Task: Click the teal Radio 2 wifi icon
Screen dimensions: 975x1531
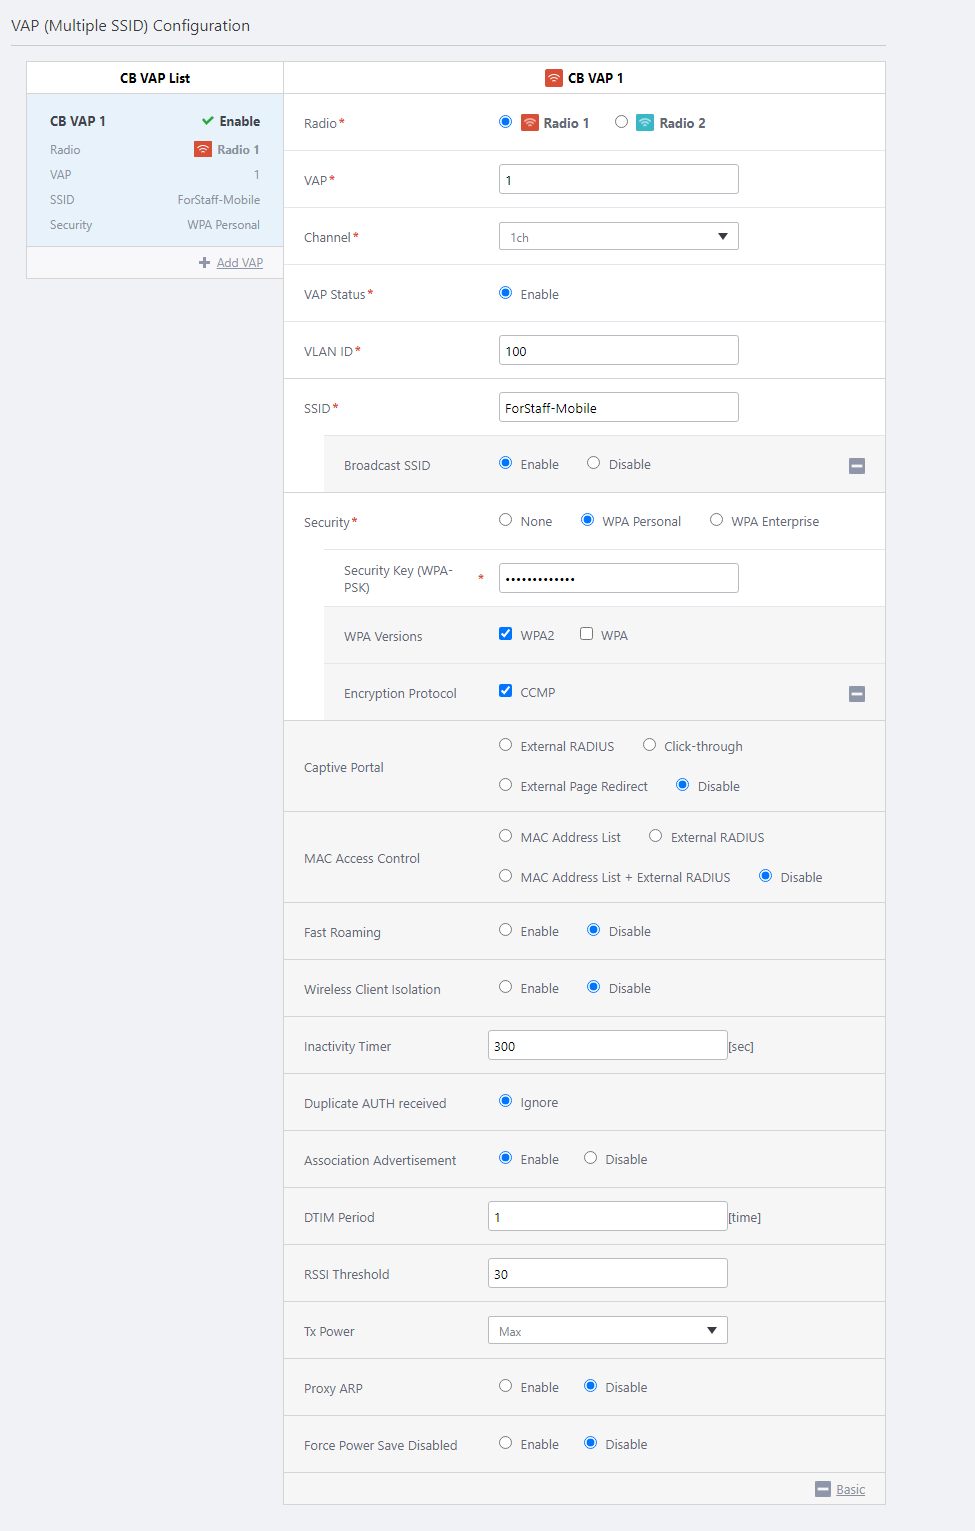Action: click(x=645, y=123)
